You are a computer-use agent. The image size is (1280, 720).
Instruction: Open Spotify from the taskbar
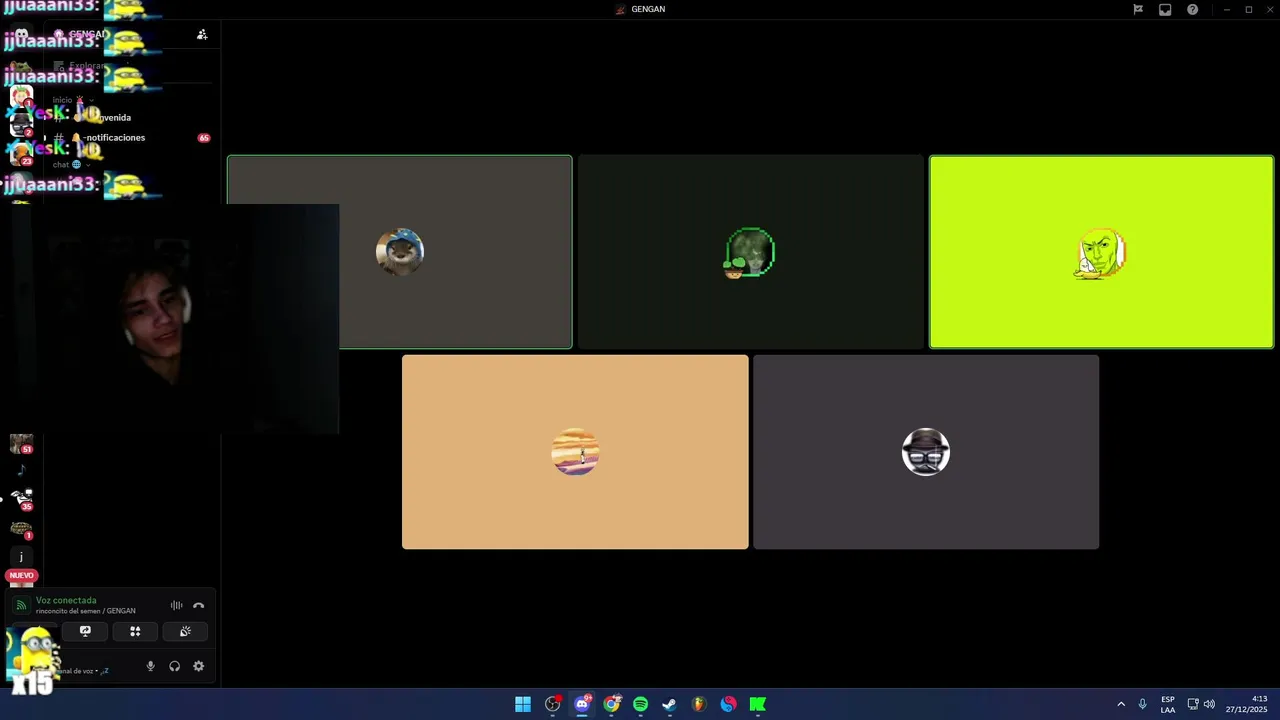640,704
